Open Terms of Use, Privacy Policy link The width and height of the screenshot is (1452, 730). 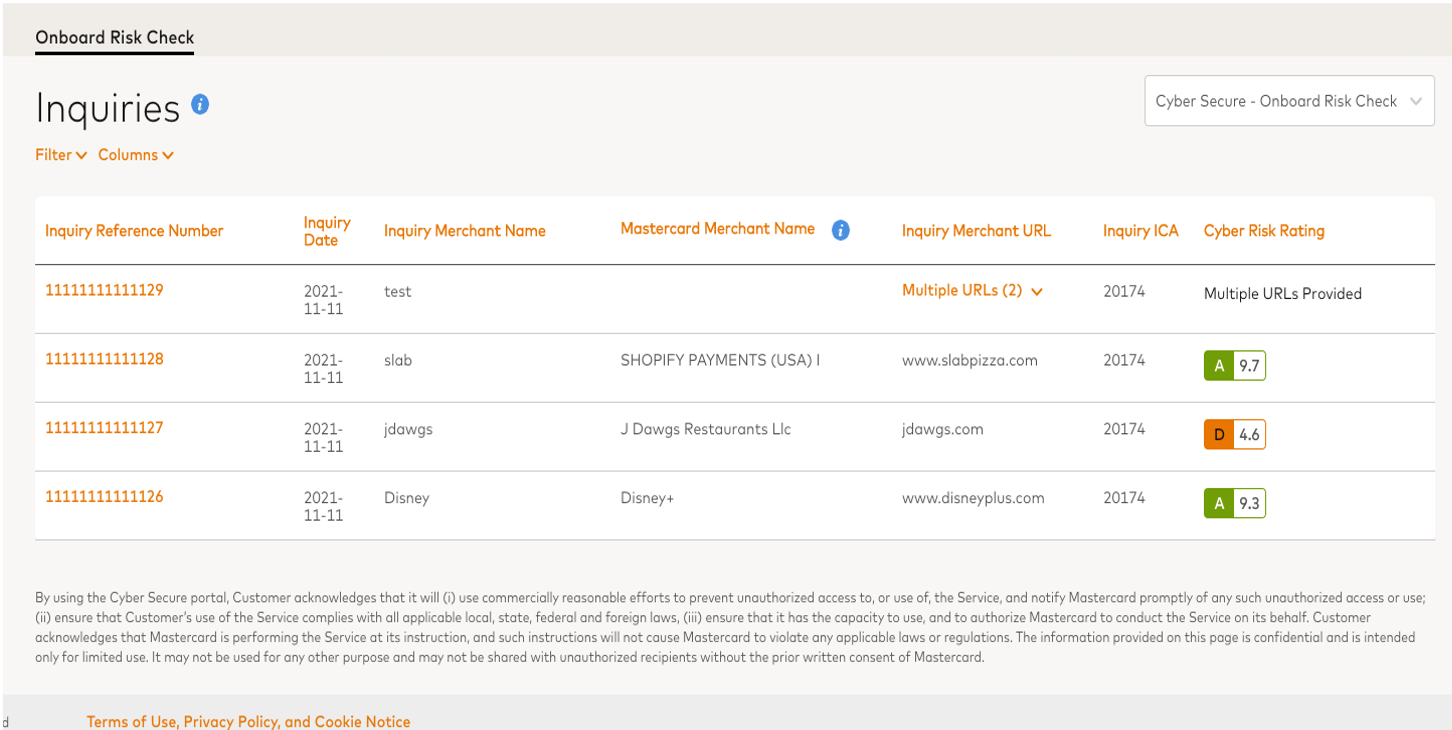pos(248,721)
